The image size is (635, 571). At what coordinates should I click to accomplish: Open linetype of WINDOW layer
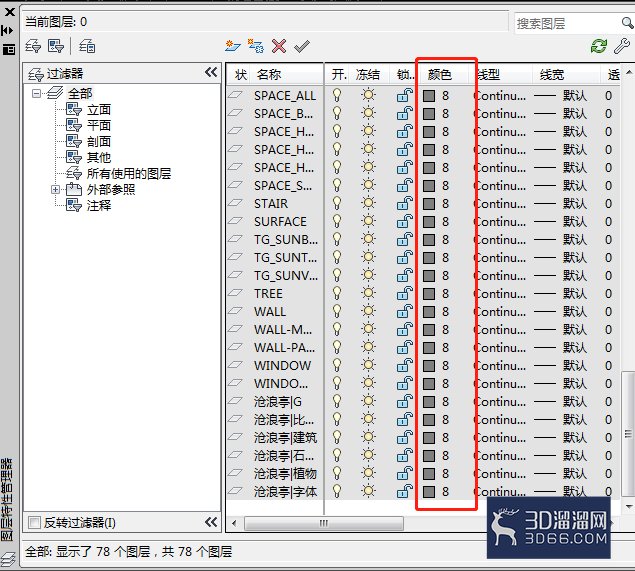pos(500,365)
